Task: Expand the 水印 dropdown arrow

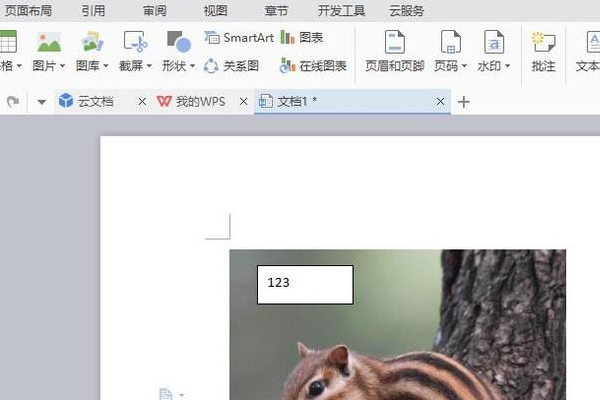Action: click(508, 66)
